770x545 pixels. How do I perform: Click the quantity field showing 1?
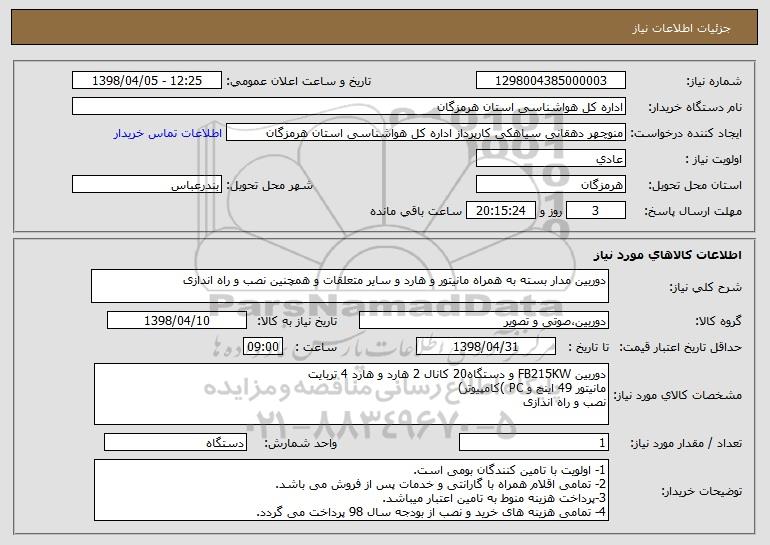tap(534, 442)
